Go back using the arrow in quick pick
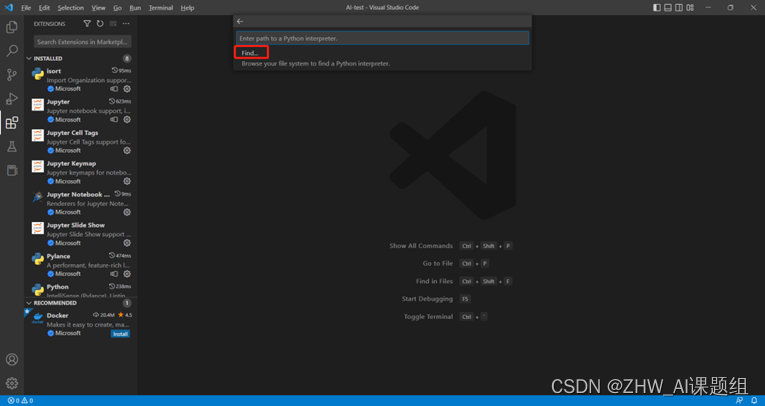The height and width of the screenshot is (406, 765). [x=240, y=21]
